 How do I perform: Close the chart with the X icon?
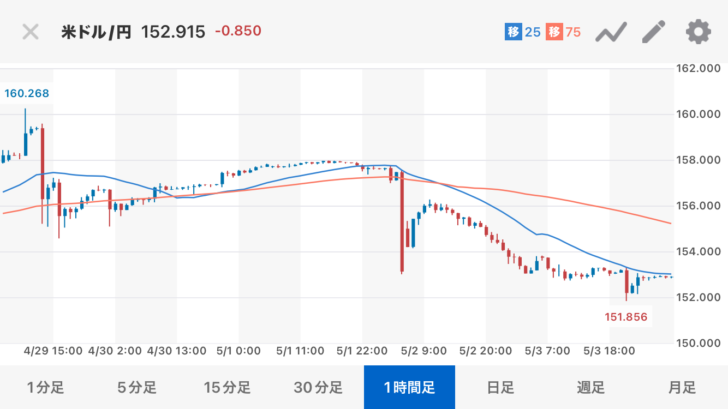(31, 31)
